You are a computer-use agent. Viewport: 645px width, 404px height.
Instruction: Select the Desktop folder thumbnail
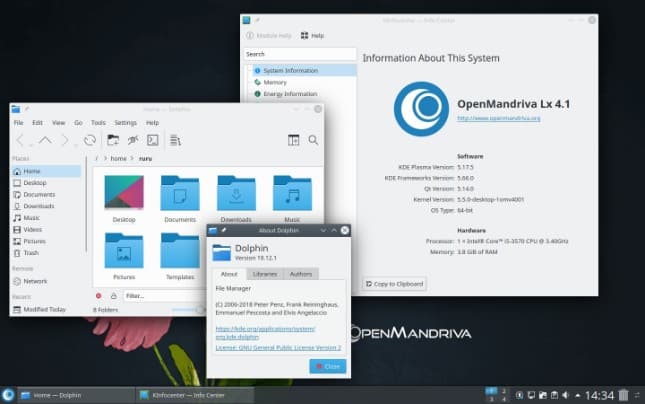coord(124,193)
